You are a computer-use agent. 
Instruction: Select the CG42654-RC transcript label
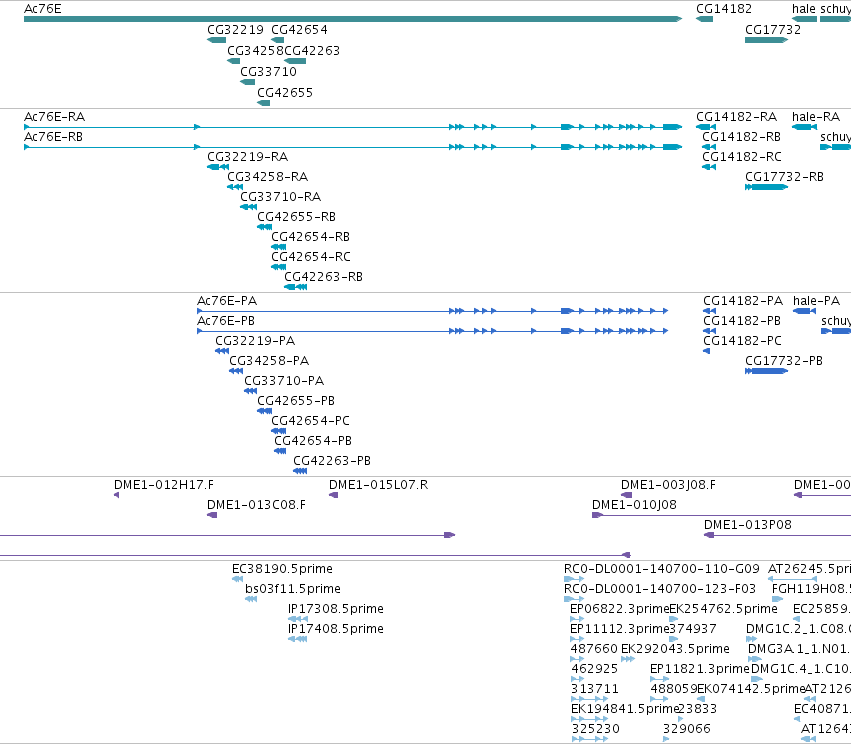pos(311,257)
